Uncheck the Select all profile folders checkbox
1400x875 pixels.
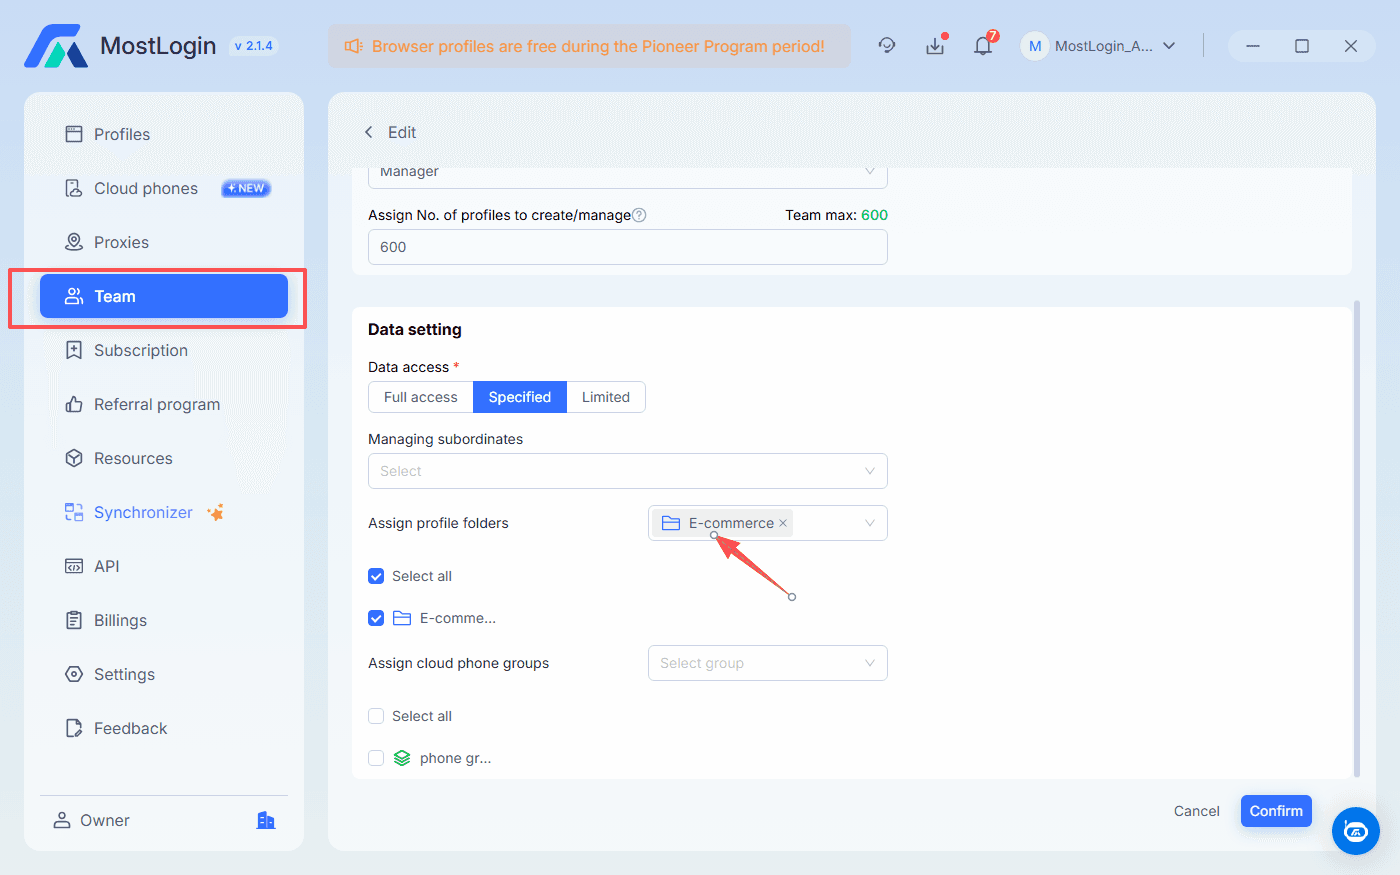pyautogui.click(x=376, y=576)
